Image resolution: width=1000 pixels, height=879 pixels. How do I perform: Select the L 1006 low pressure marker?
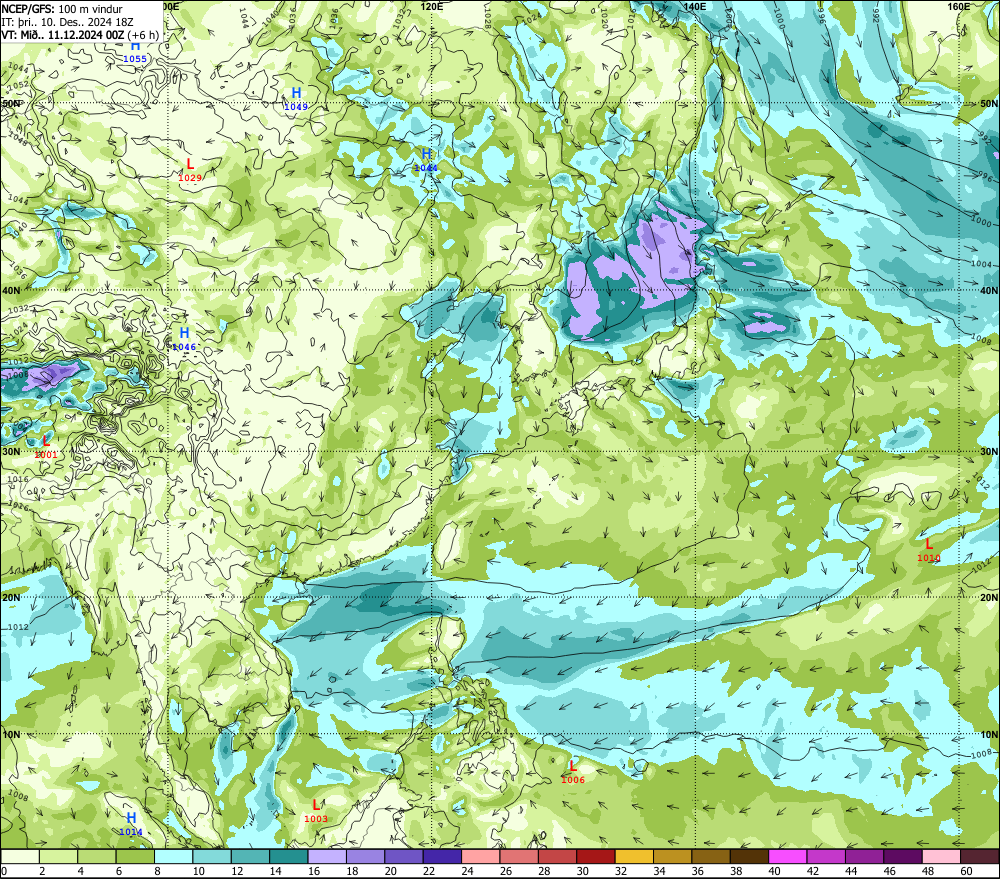point(573,772)
